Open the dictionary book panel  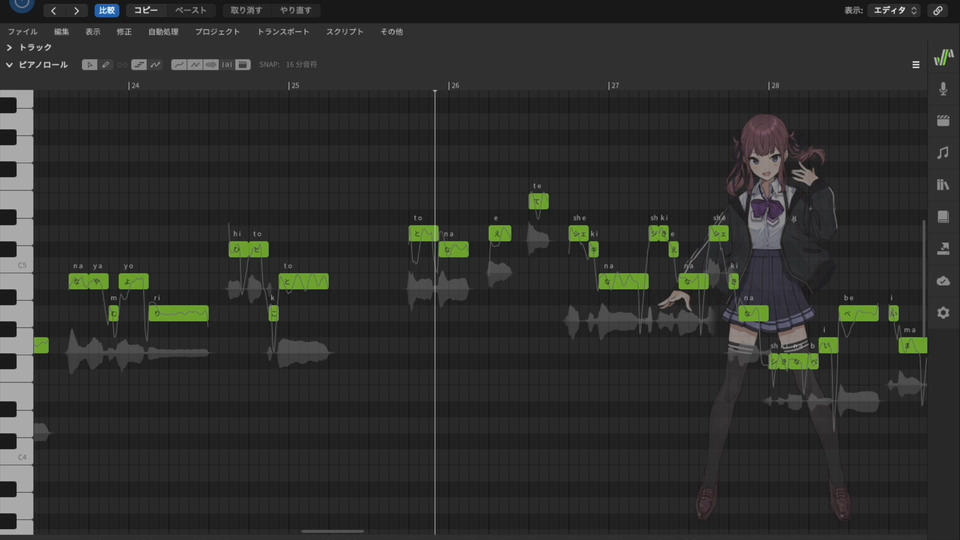click(943, 217)
